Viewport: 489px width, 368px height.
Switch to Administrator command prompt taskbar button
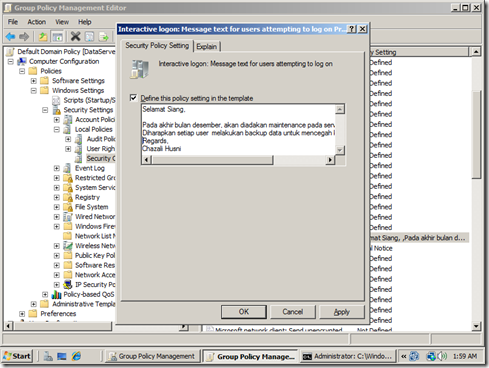[348, 356]
